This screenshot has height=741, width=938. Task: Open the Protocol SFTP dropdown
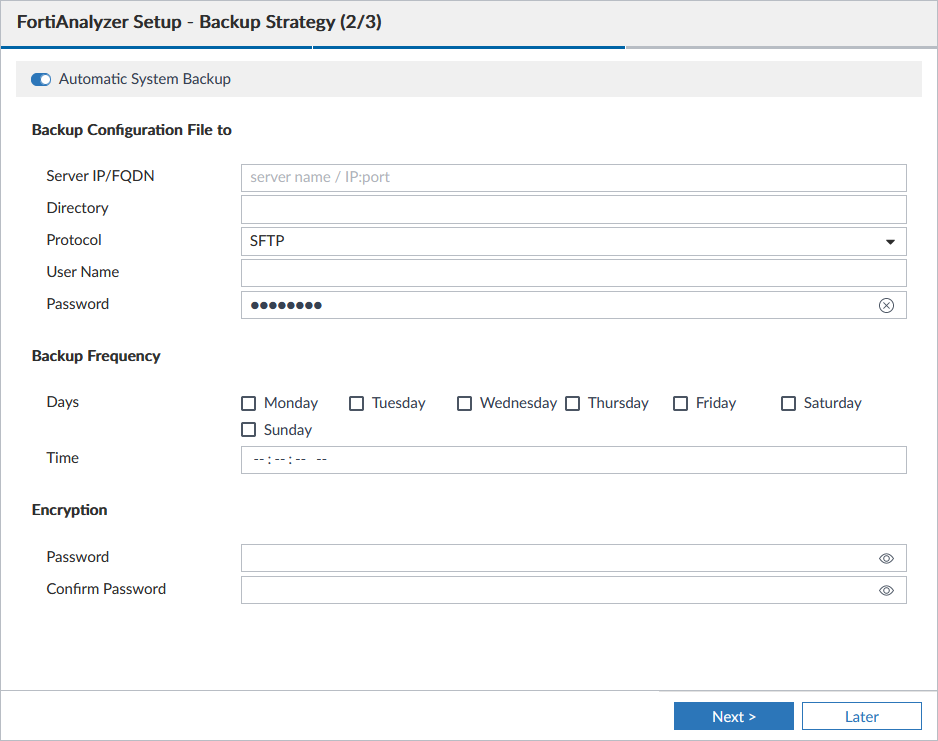(x=560, y=241)
